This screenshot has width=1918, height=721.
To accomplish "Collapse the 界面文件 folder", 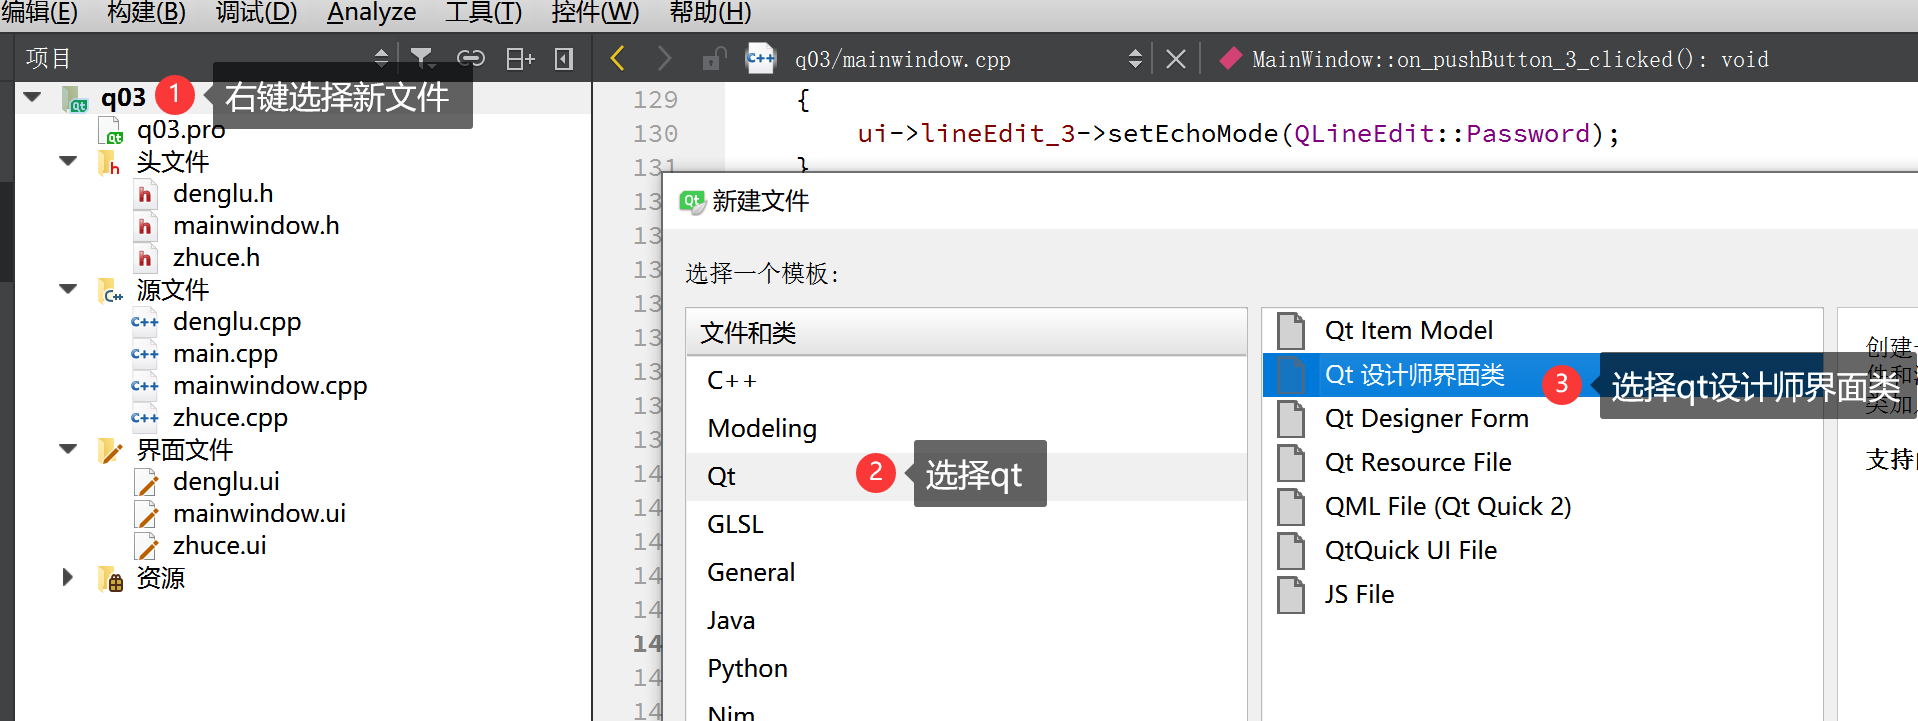I will (68, 449).
